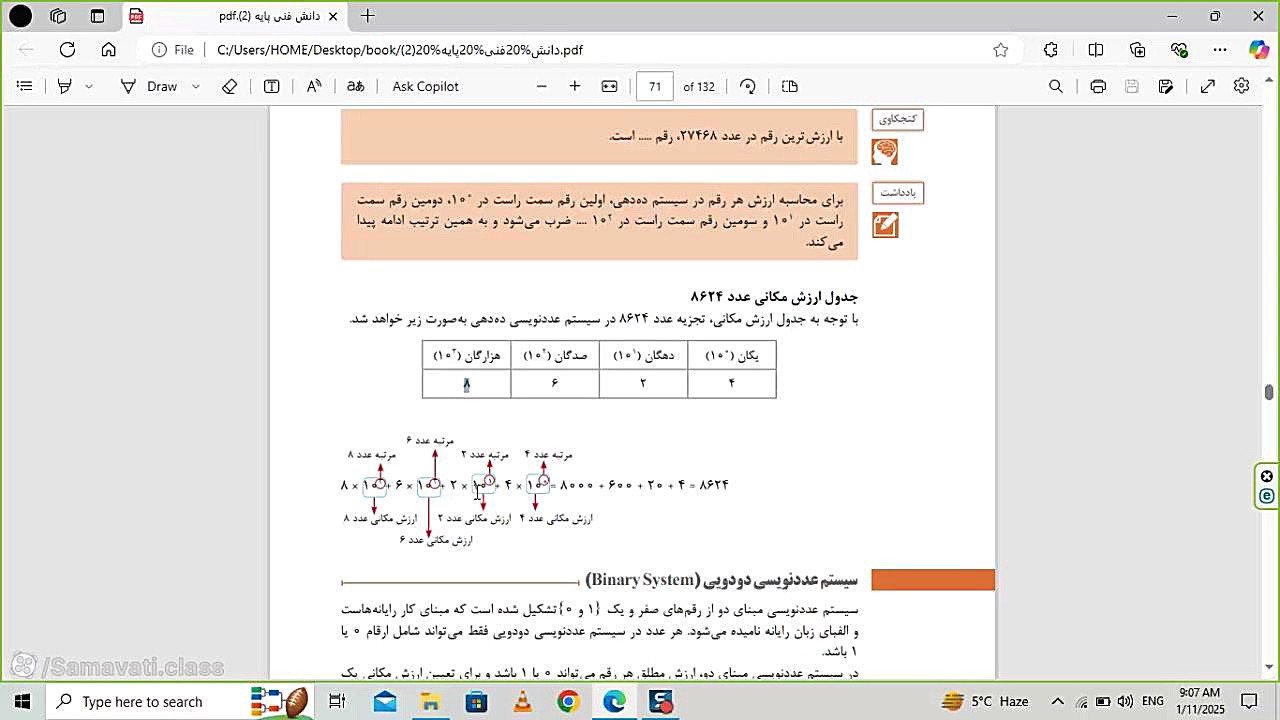Select the Erase tool
Viewport: 1280px width, 720px height.
pos(229,86)
